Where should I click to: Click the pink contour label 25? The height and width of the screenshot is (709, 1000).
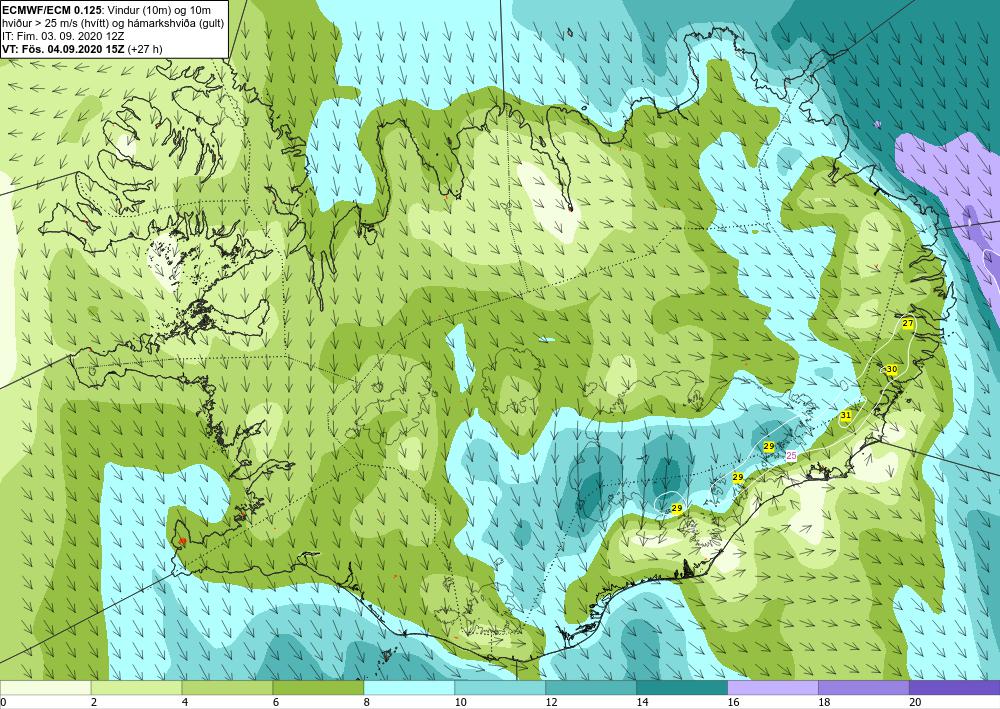click(791, 455)
